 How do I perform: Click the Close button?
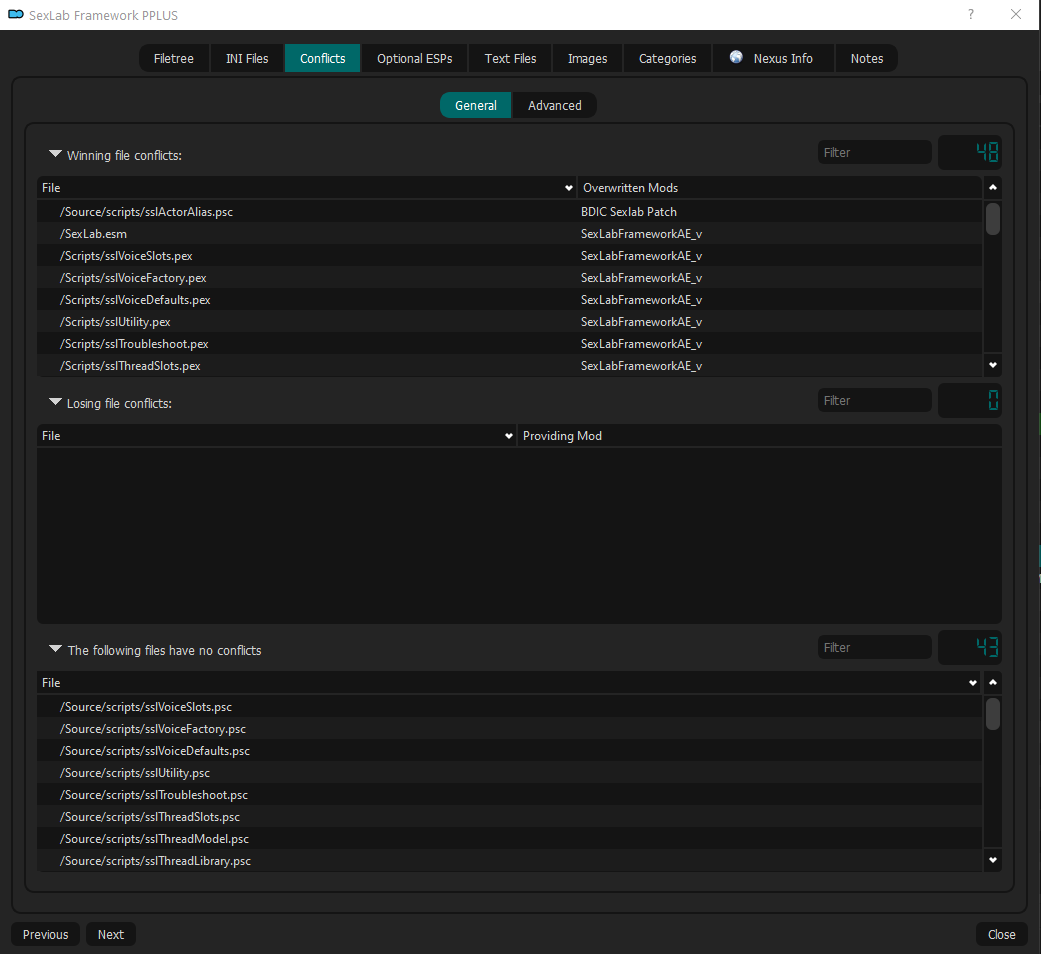(1001, 934)
